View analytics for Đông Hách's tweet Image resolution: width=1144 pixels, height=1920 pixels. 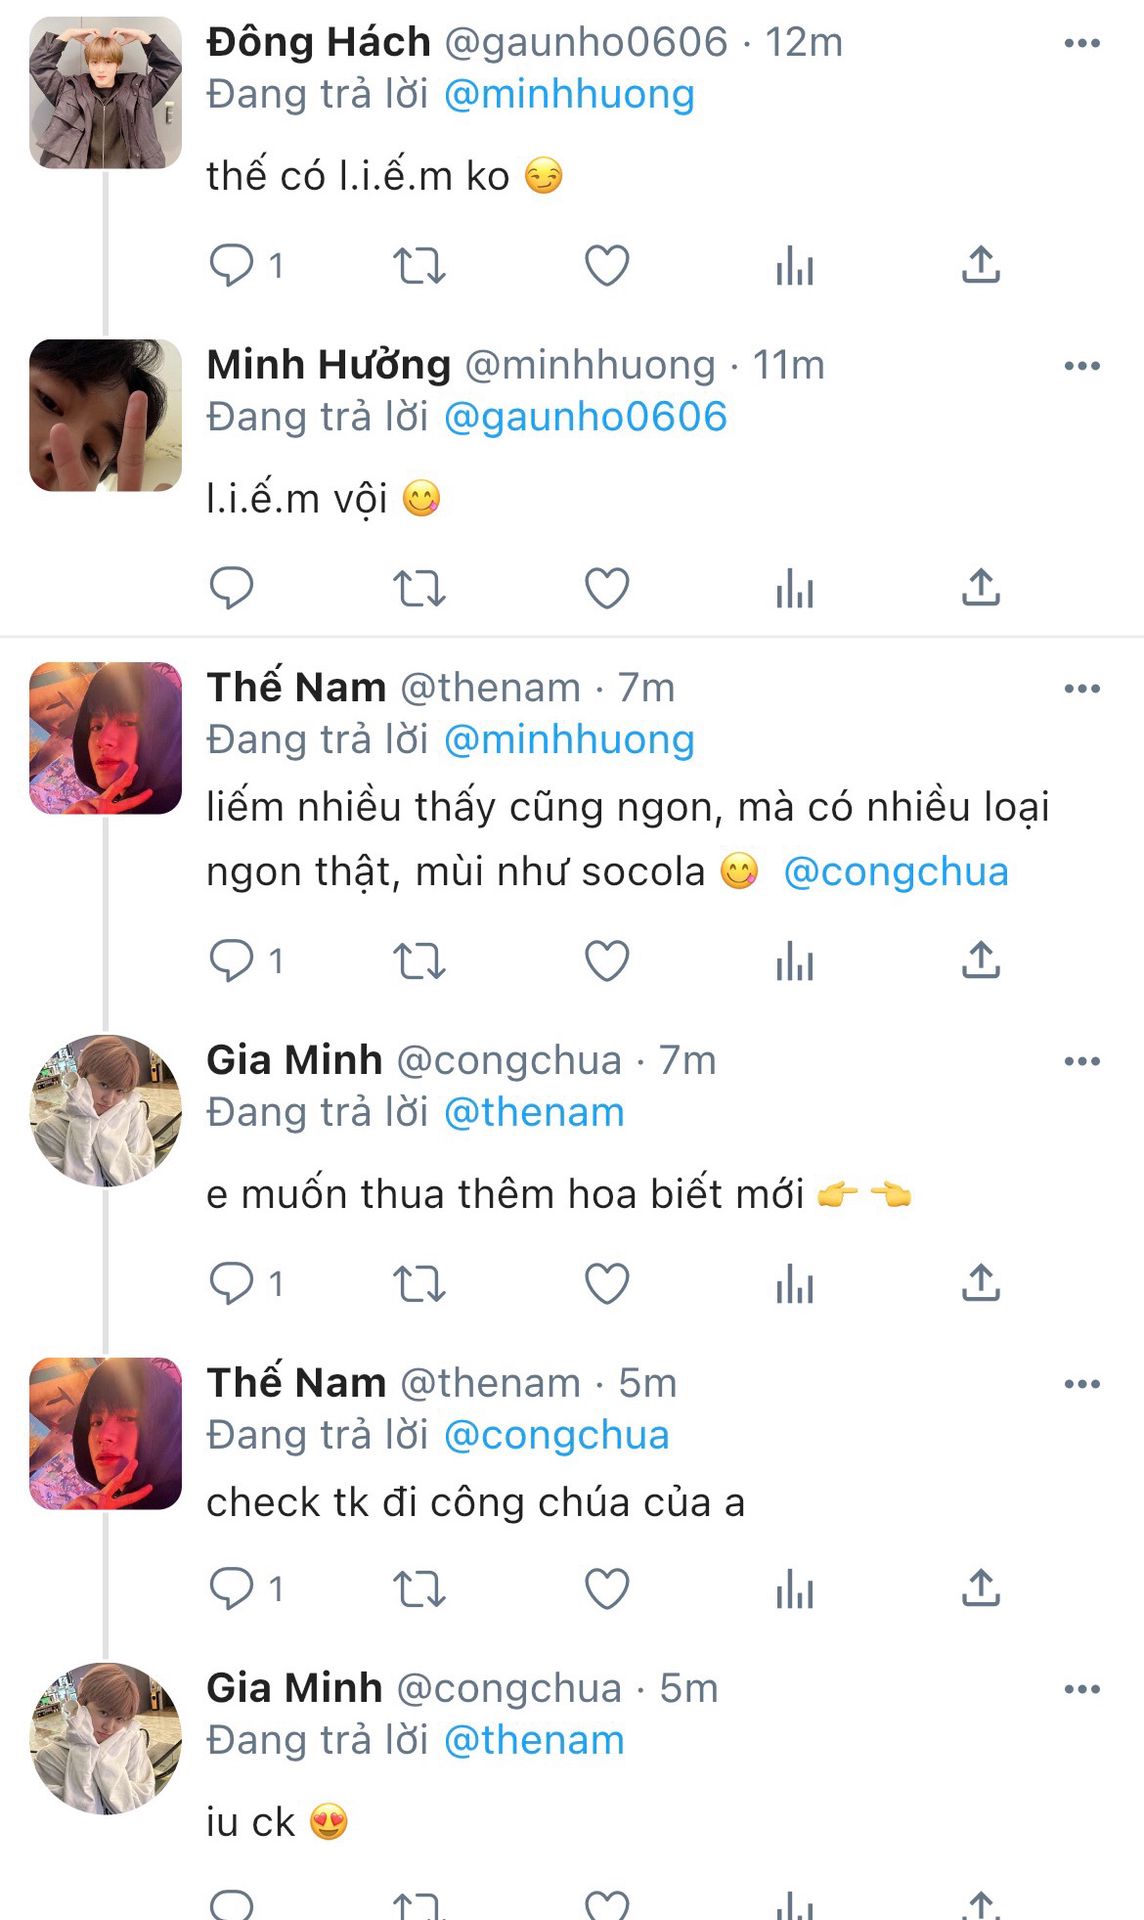point(794,265)
